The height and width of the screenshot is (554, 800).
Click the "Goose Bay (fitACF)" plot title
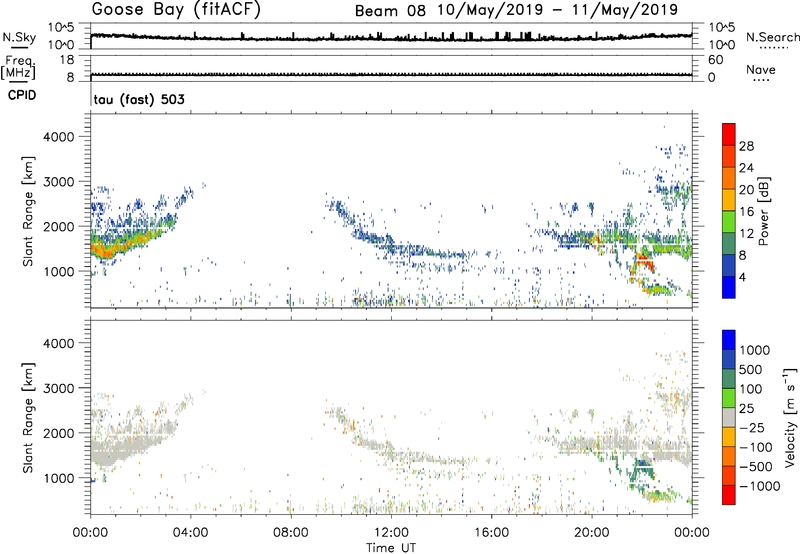point(176,9)
